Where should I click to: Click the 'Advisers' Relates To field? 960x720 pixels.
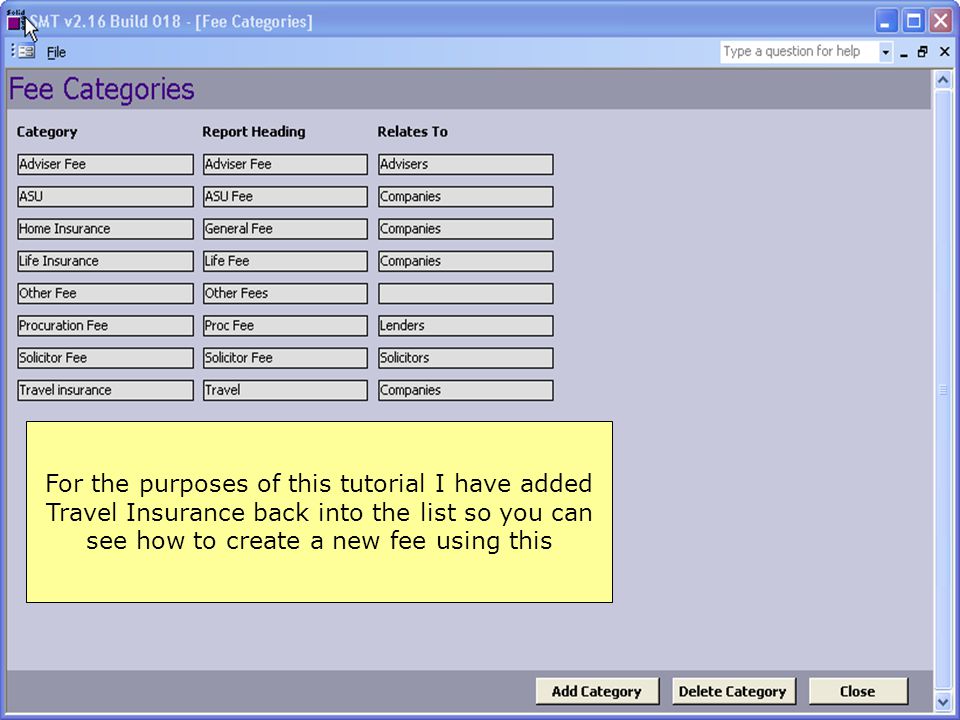point(466,164)
